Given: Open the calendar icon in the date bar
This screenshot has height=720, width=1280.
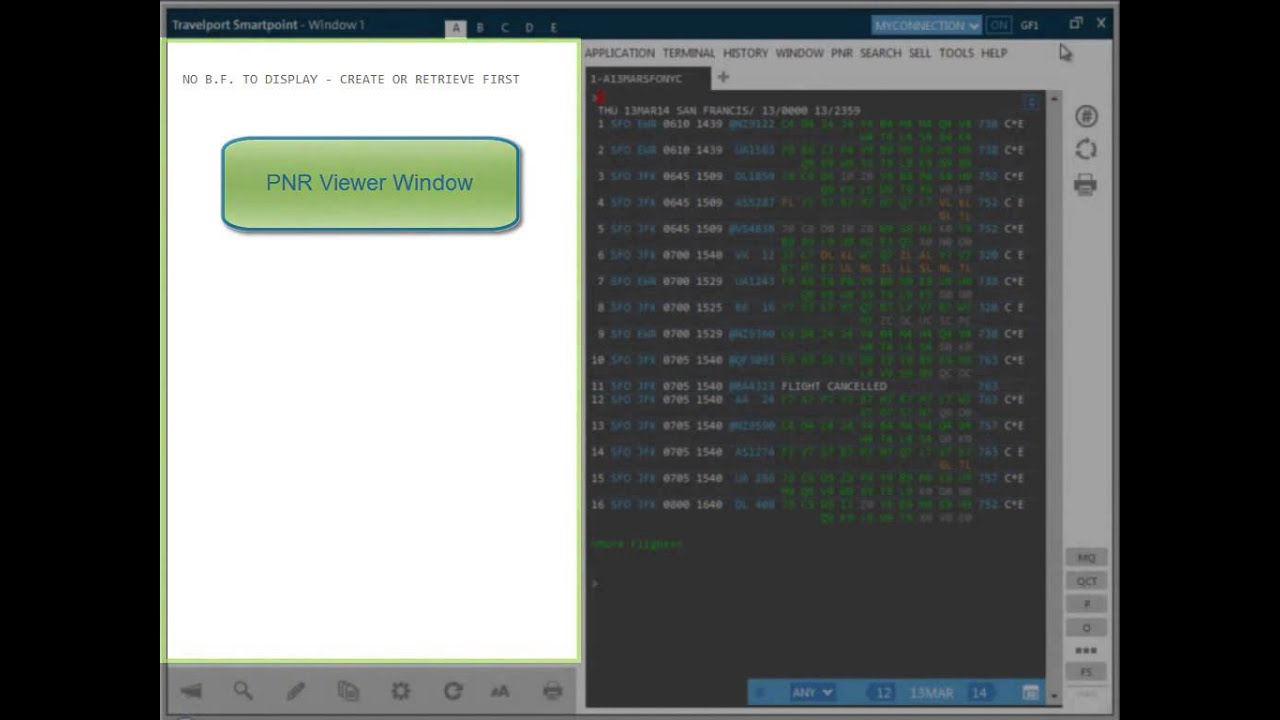Looking at the screenshot, I should 1030,692.
